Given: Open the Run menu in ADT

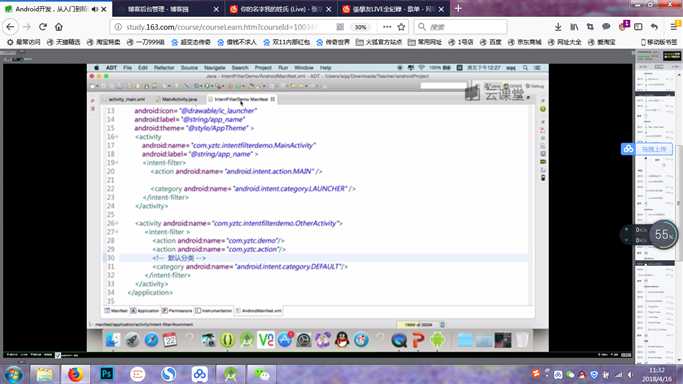Looking at the screenshot, I should (283, 68).
